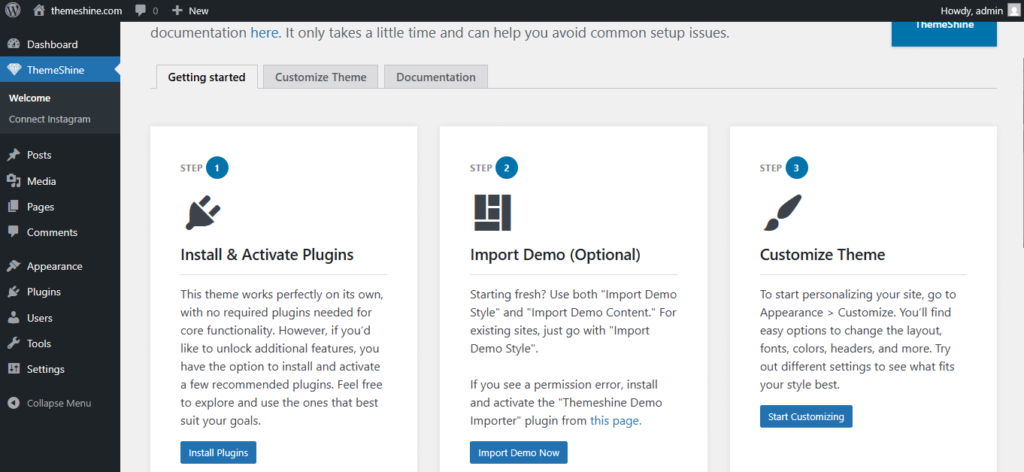Select Connect Instagram submenu item
Image resolution: width=1024 pixels, height=472 pixels.
click(x=50, y=119)
